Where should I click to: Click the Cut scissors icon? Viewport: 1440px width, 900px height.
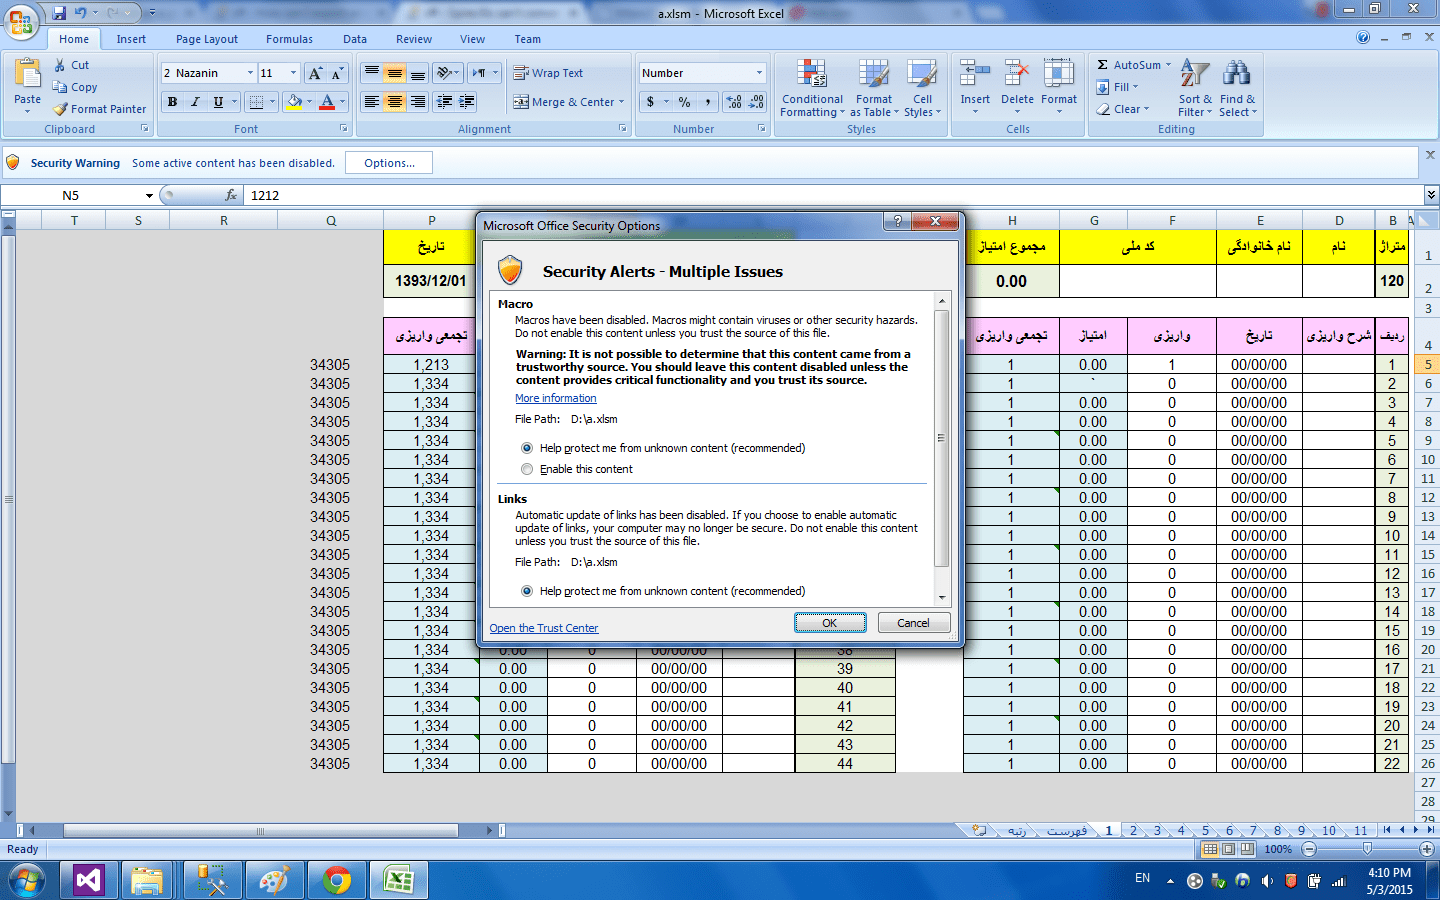click(x=60, y=65)
